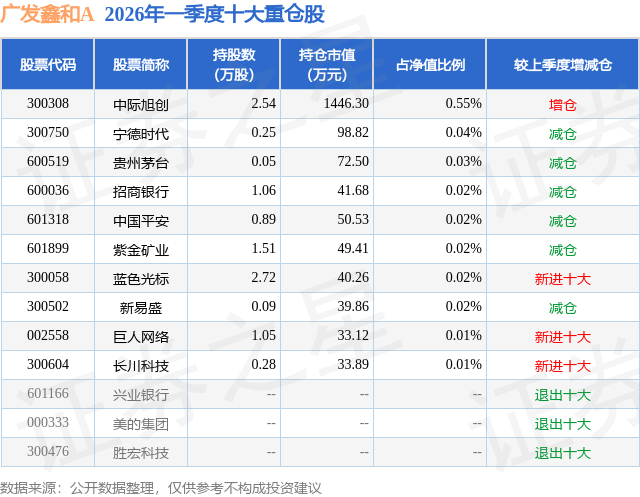Click 新进十大 in the 巨人网络 row
Image resolution: width=640 pixels, height=497 pixels.
click(563, 337)
